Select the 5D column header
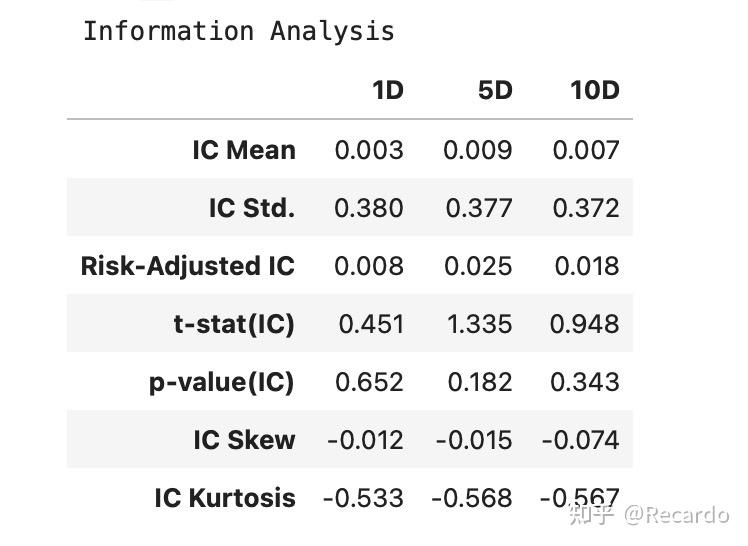Viewport: 748px width, 546px height. tap(495, 91)
